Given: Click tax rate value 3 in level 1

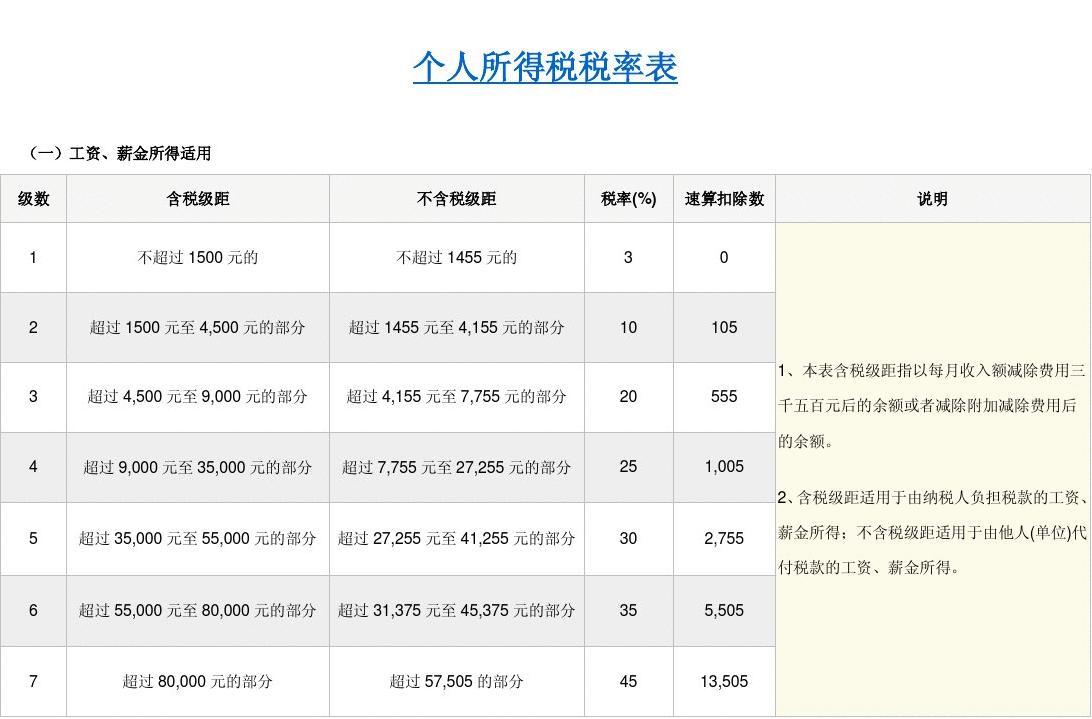Looking at the screenshot, I should pos(628,258).
